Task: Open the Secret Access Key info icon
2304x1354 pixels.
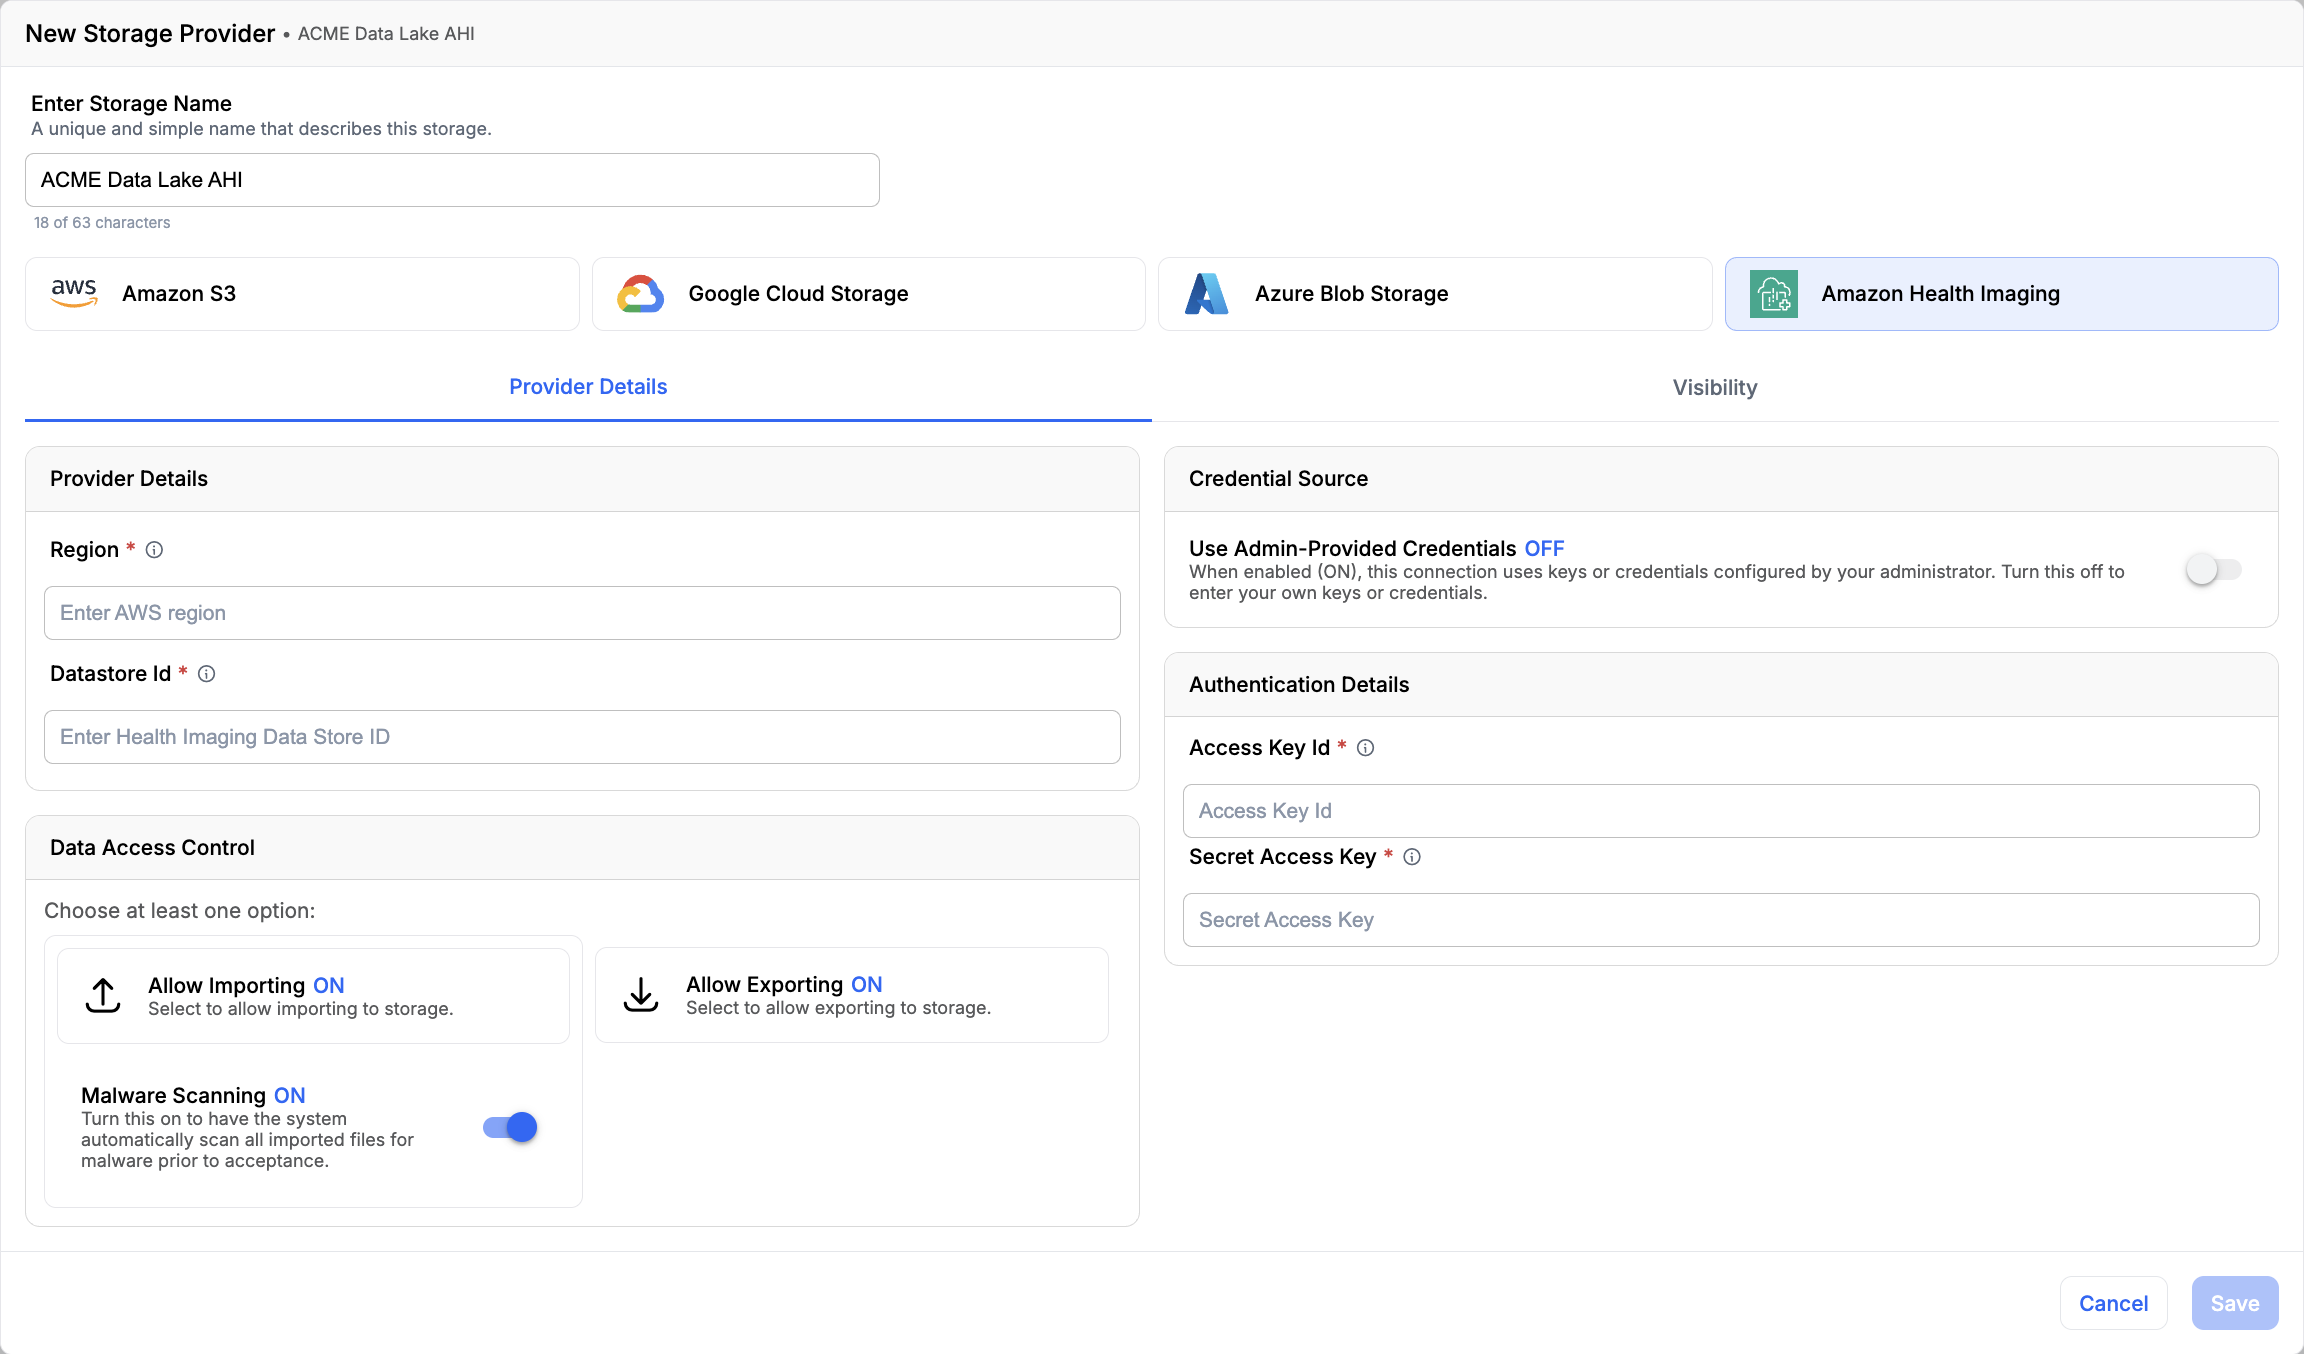Action: pos(1412,857)
